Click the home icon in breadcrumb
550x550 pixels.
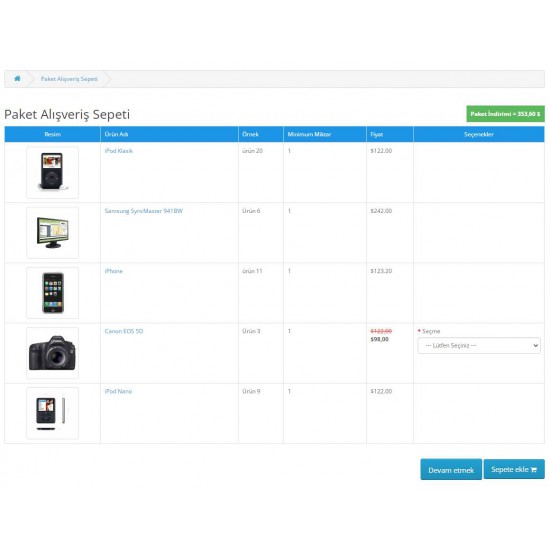[17, 79]
